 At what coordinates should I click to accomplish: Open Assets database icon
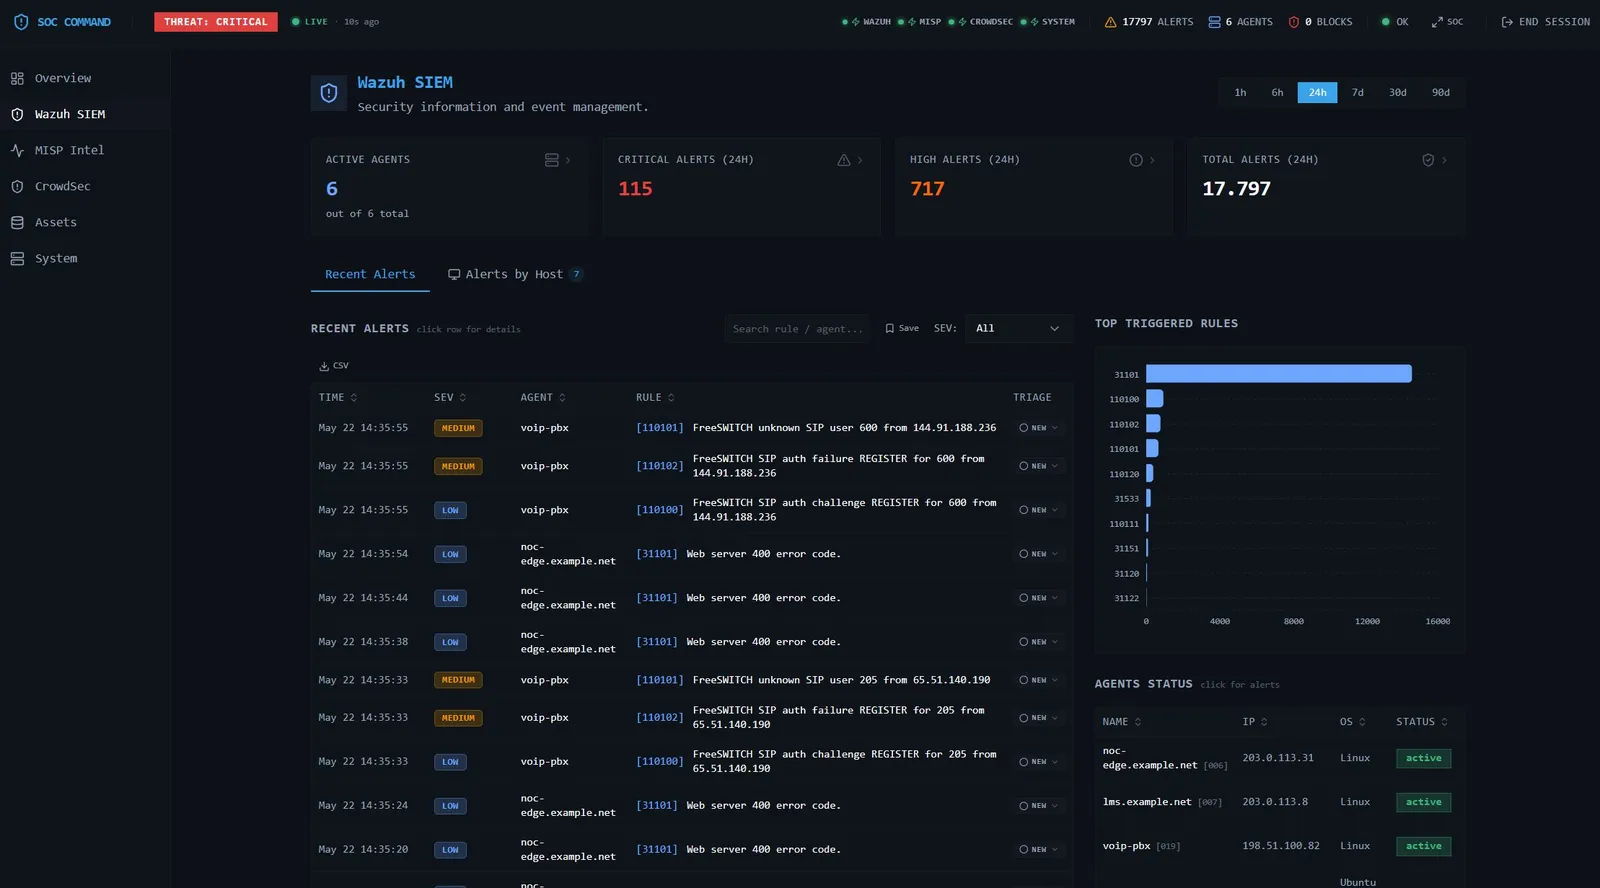pyautogui.click(x=17, y=222)
